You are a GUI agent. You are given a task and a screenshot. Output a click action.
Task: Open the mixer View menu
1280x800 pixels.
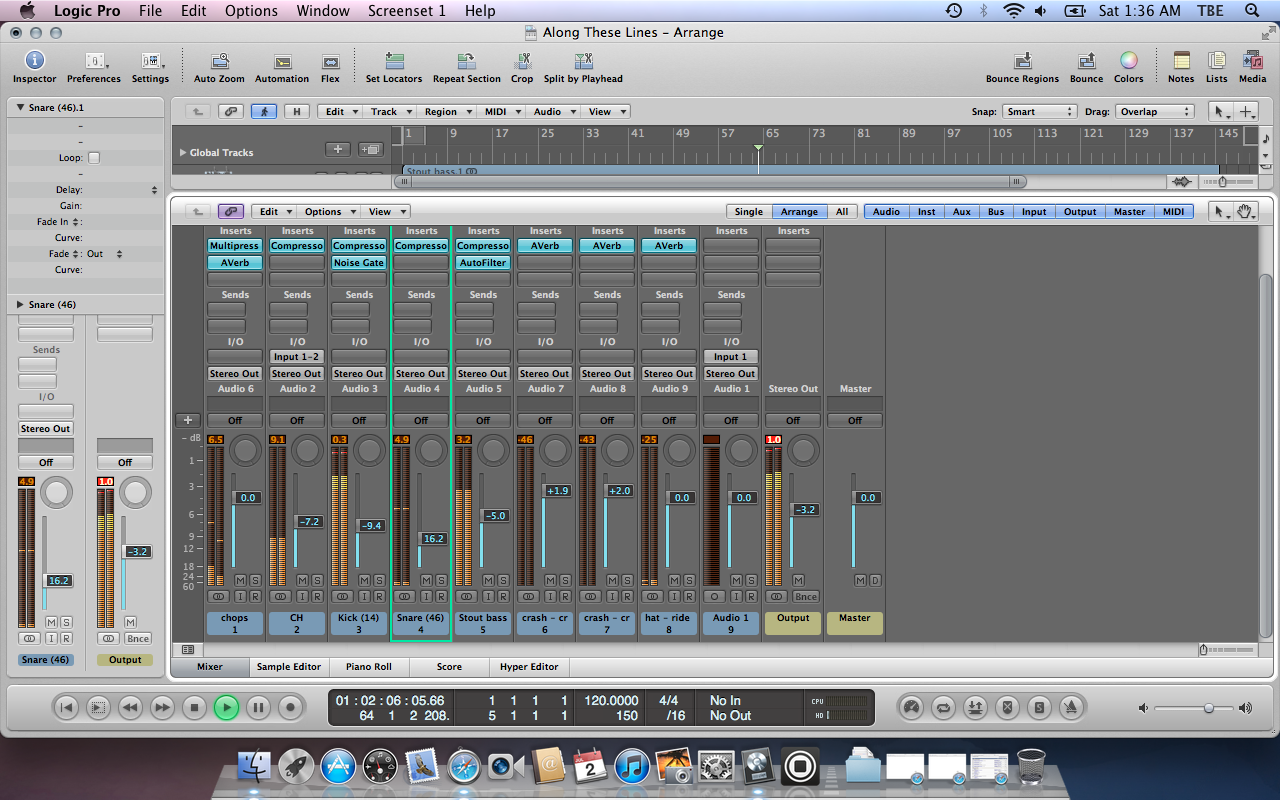tap(386, 212)
